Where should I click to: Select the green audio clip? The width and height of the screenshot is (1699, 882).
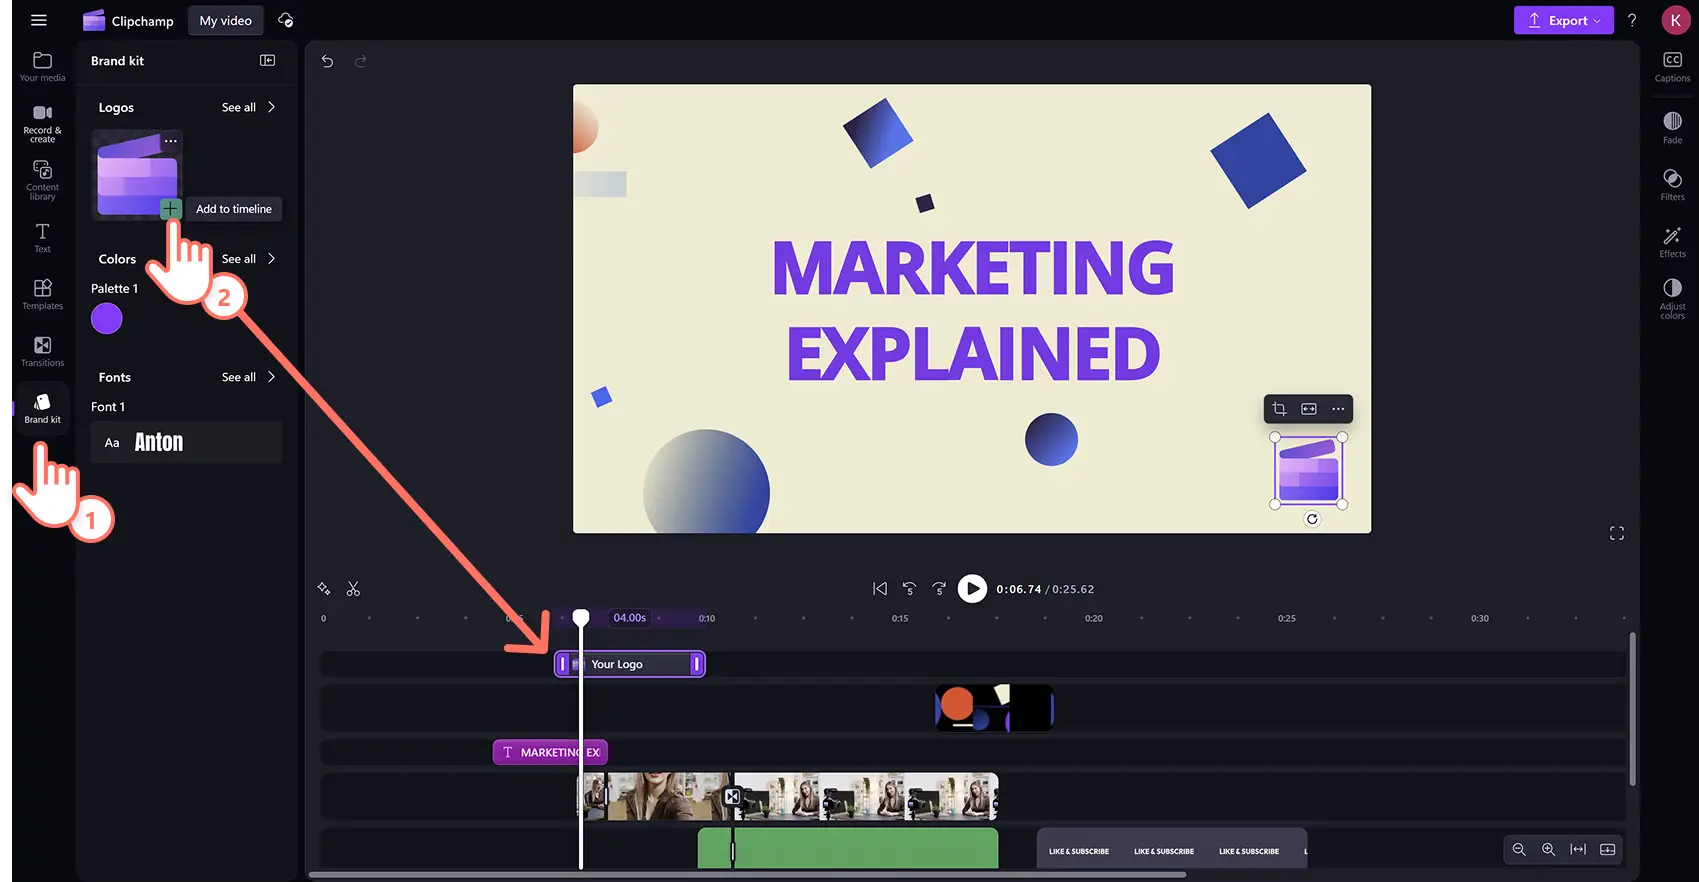coord(848,848)
